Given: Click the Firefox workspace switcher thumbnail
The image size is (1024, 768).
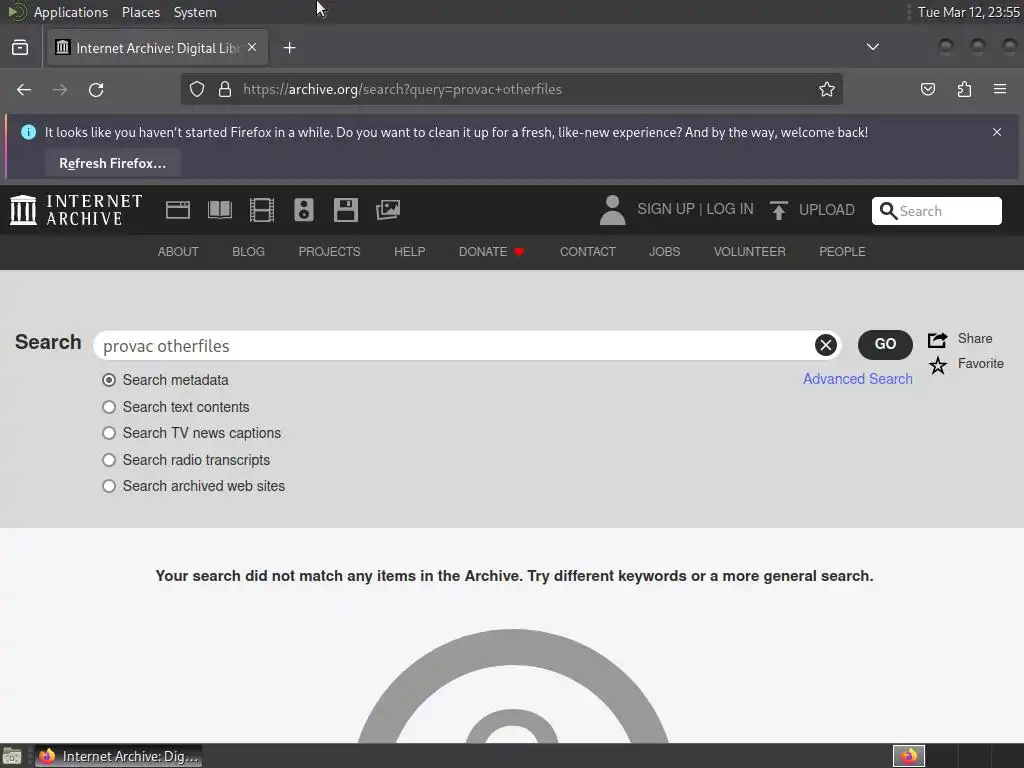Looking at the screenshot, I should click(909, 756).
